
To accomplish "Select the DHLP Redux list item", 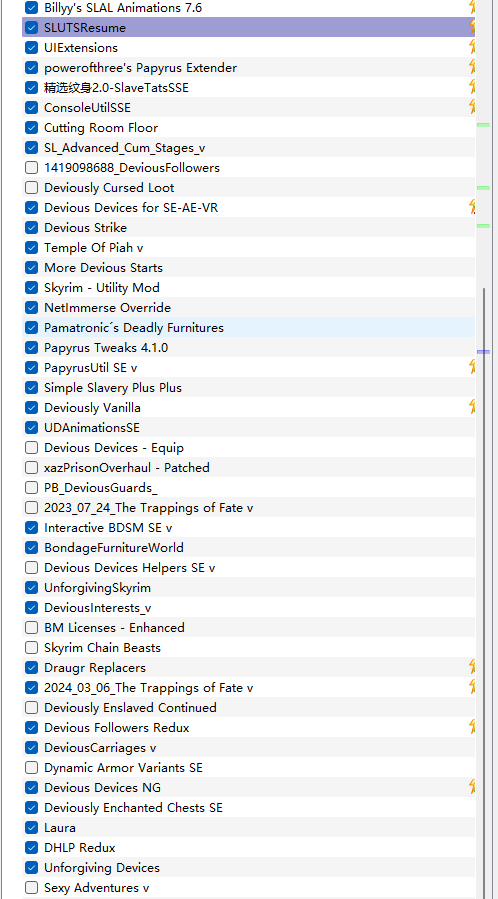I will click(x=249, y=847).
